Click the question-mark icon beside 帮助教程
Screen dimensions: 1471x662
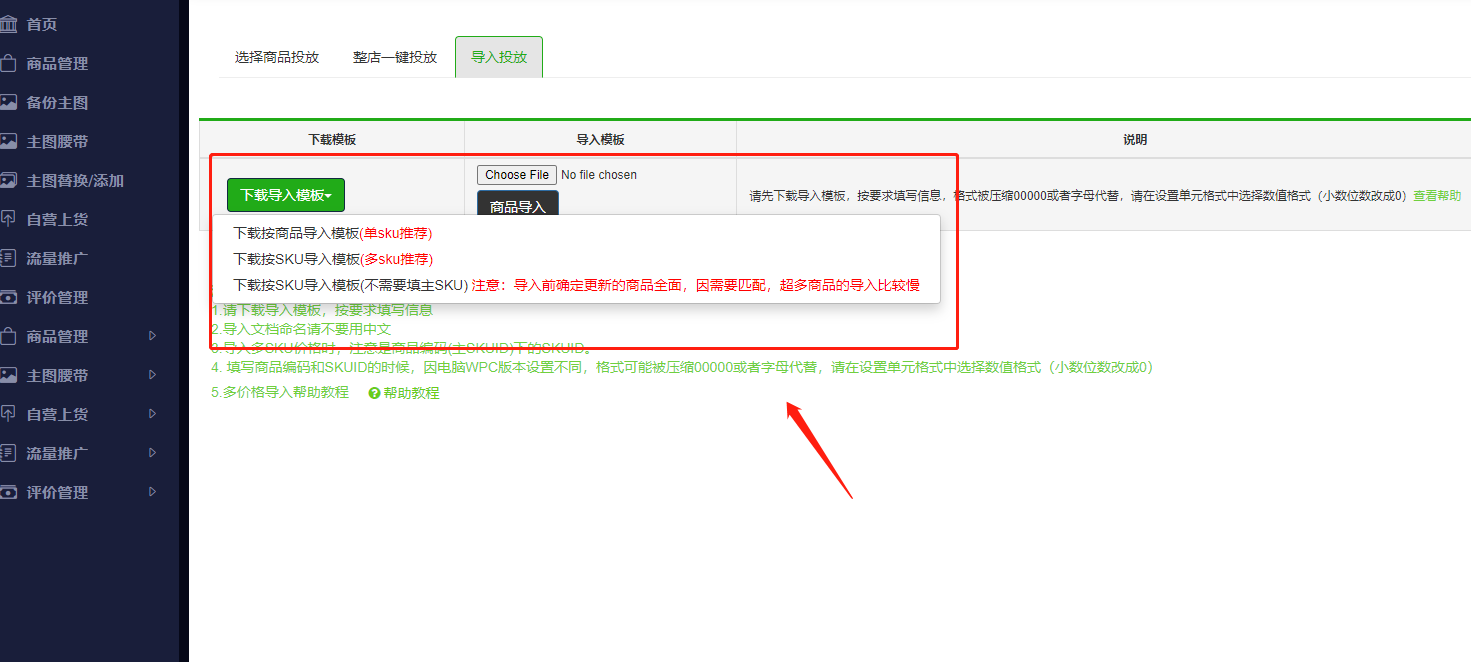point(374,394)
